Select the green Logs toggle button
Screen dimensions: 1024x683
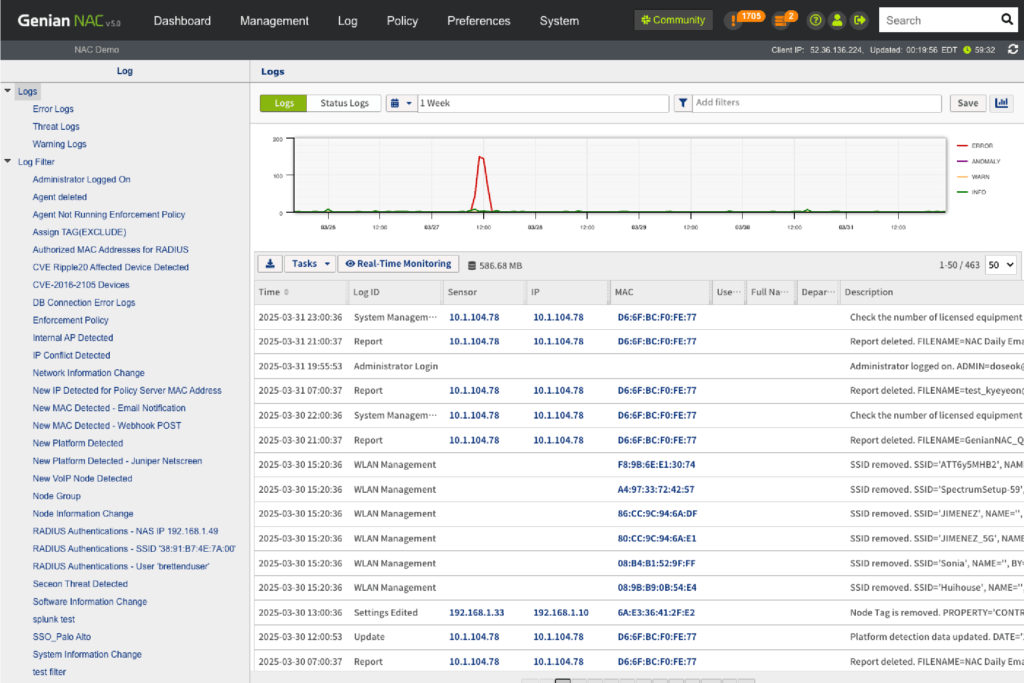[x=284, y=103]
